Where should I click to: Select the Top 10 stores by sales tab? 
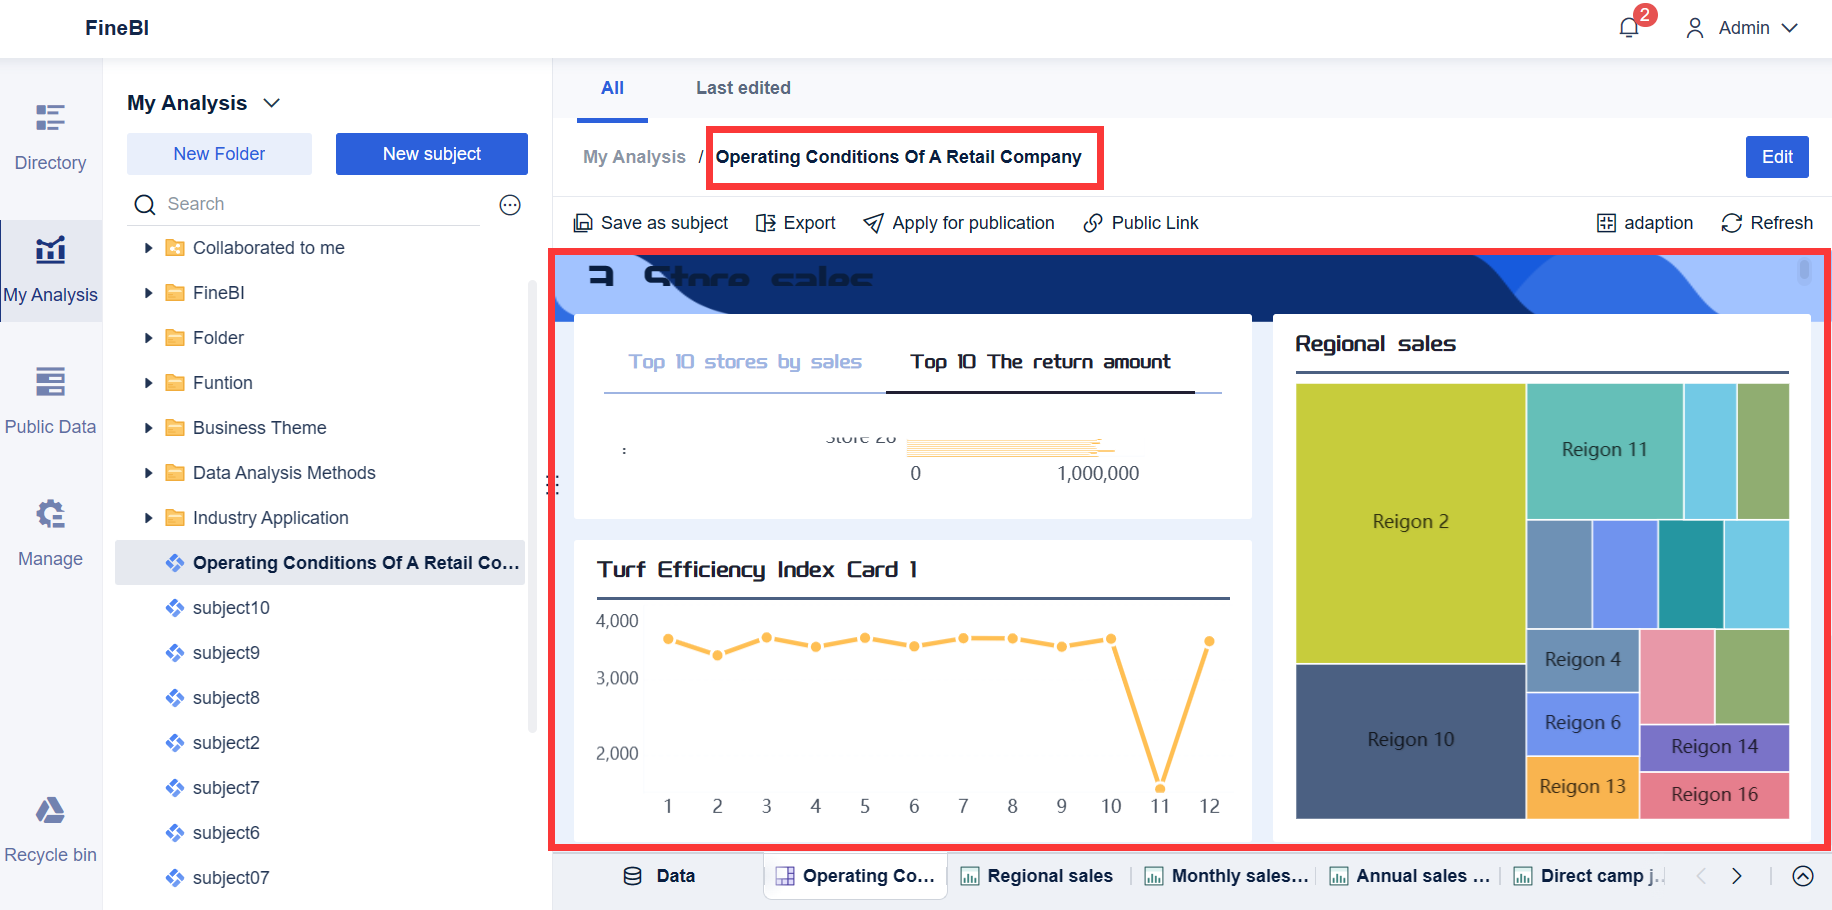[x=744, y=361]
